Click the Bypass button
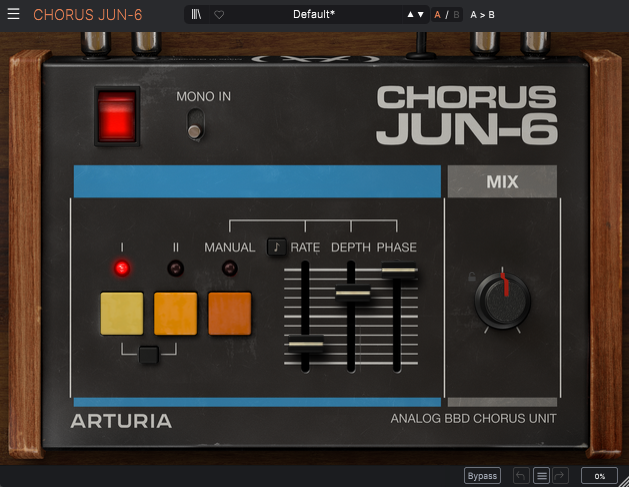Image resolution: width=629 pixels, height=487 pixels. (482, 476)
